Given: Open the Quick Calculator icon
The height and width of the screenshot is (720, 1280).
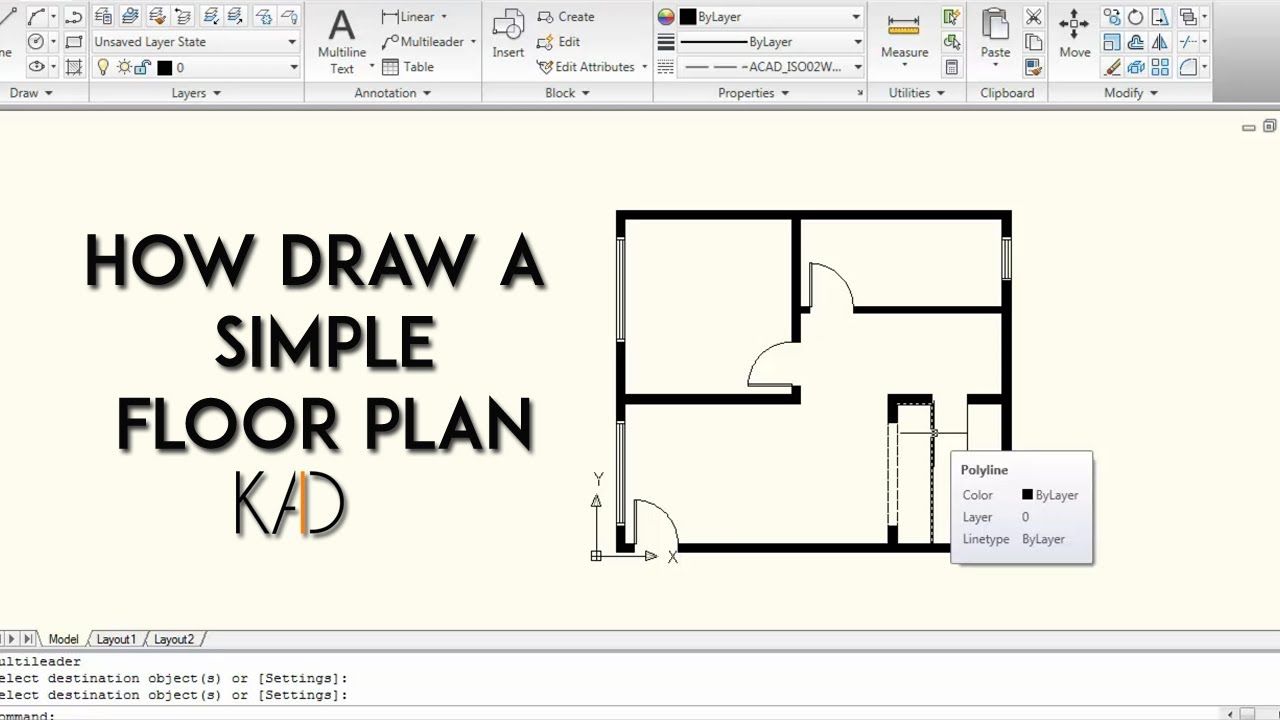Looking at the screenshot, I should pos(952,67).
